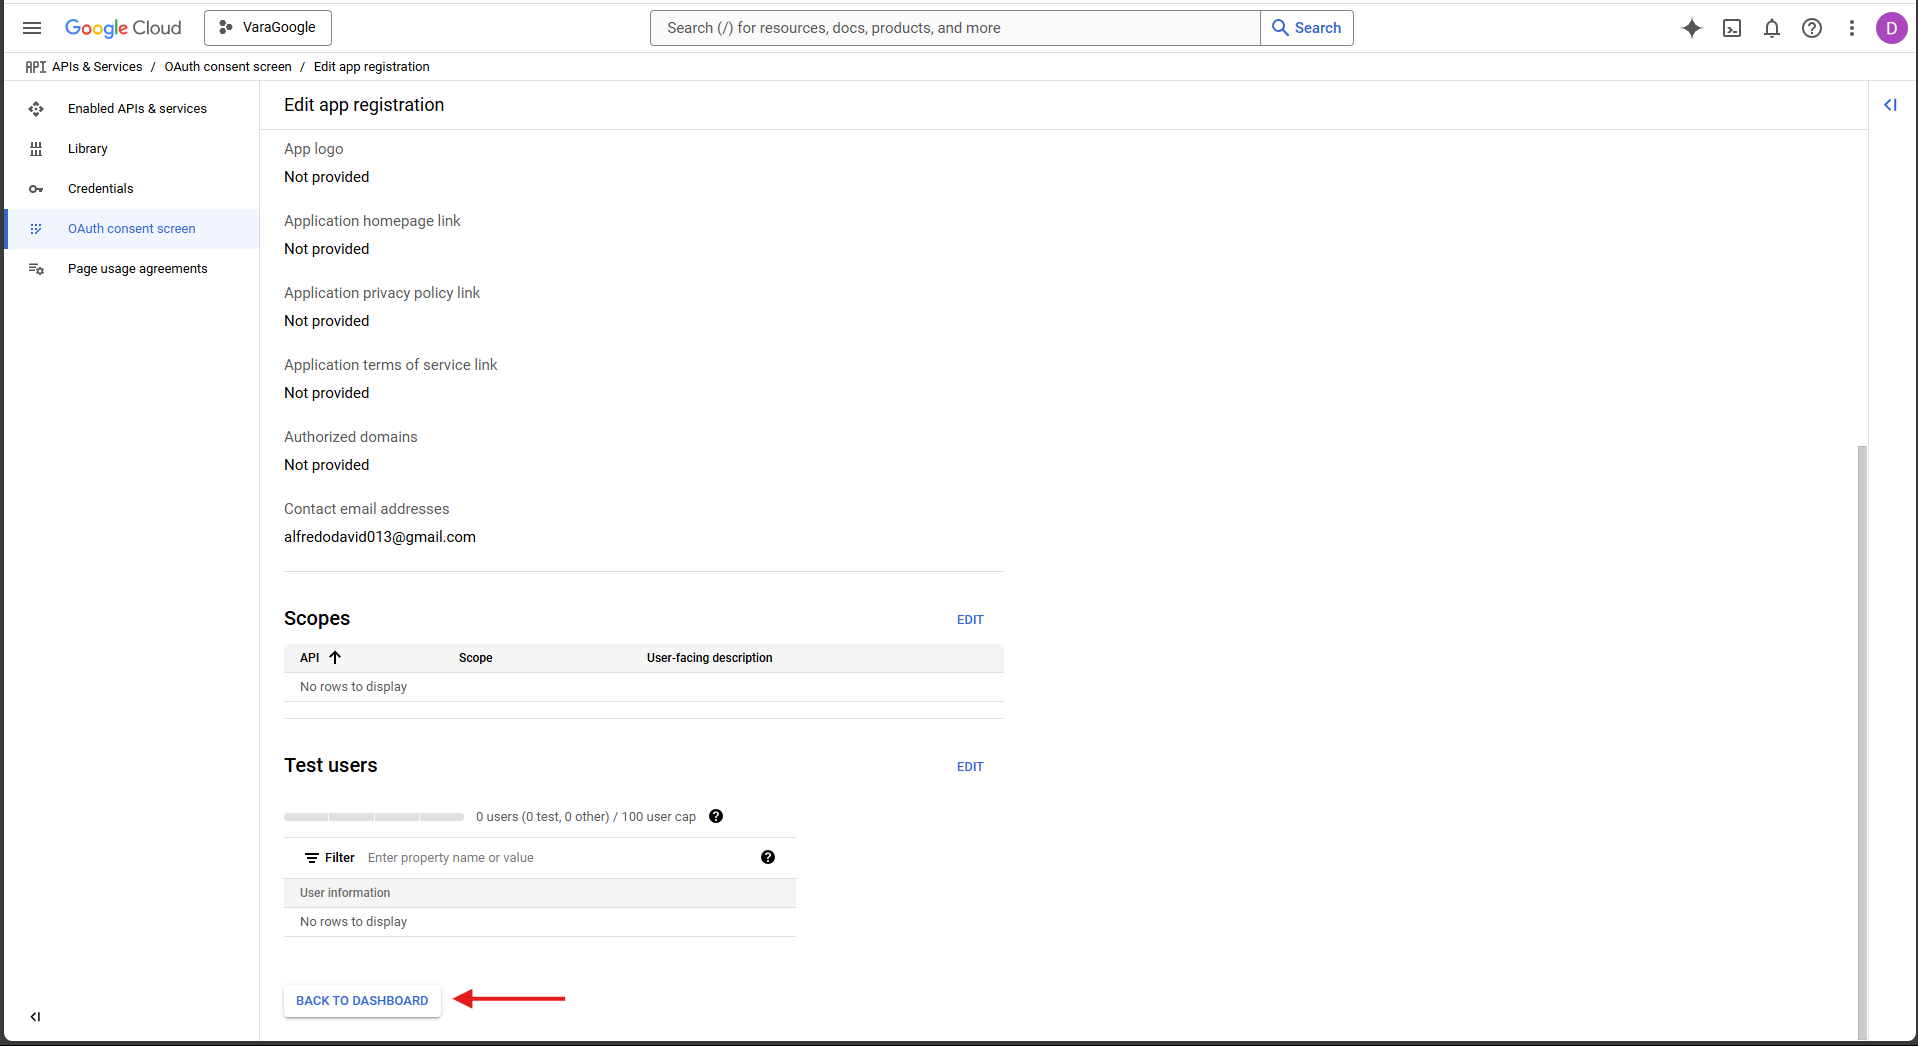Click the Library grid icon

click(x=36, y=149)
